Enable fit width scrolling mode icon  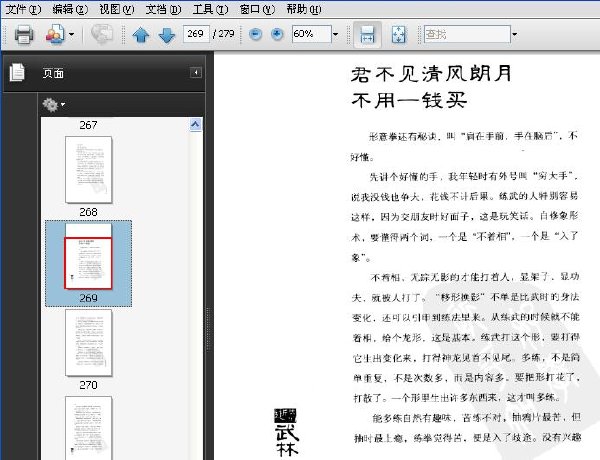point(367,34)
